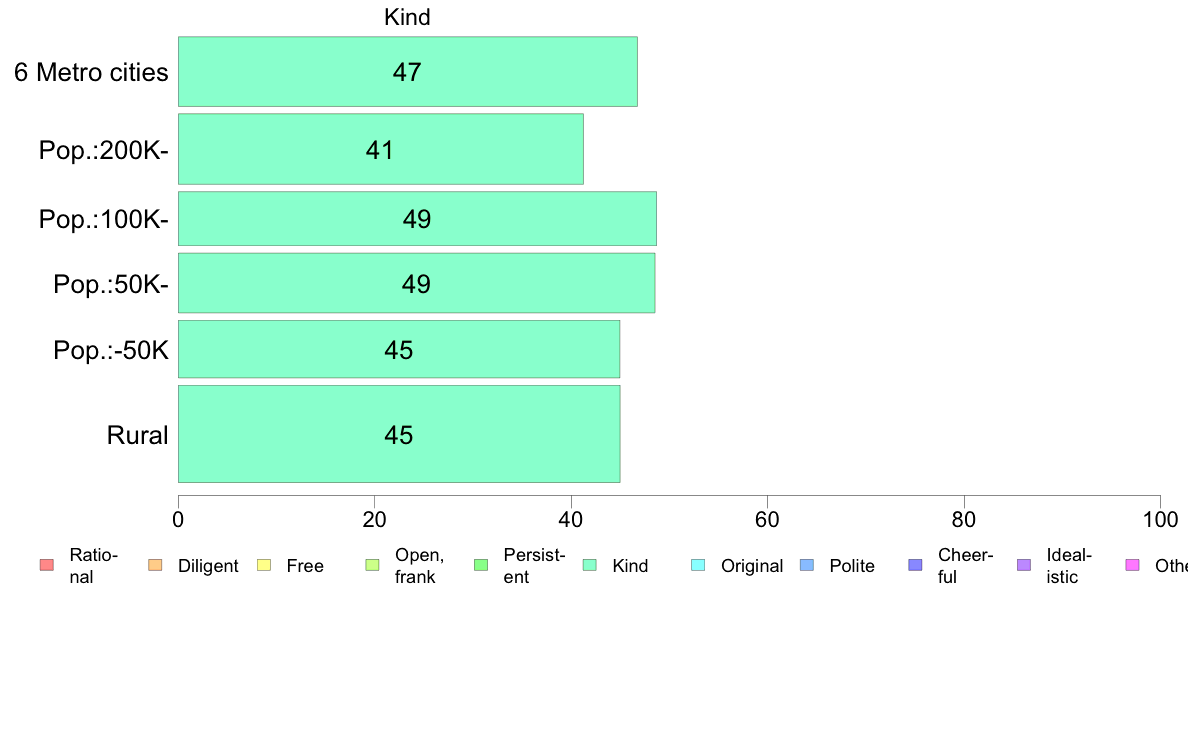Screen dimensions: 1188x736
Task: Click the Kind legend color swatch
Action: 589,565
